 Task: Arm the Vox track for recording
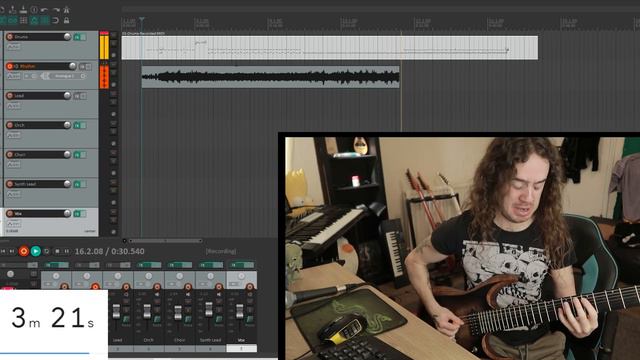pyautogui.click(x=10, y=213)
